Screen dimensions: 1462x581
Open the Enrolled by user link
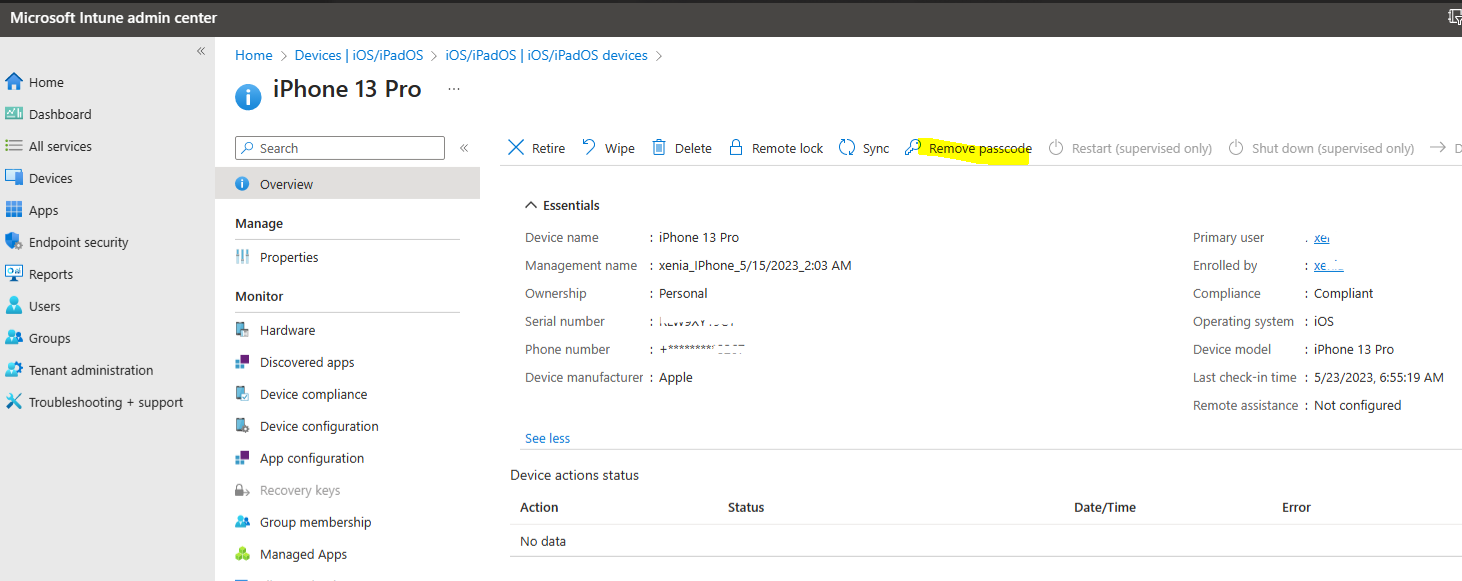tap(1328, 266)
